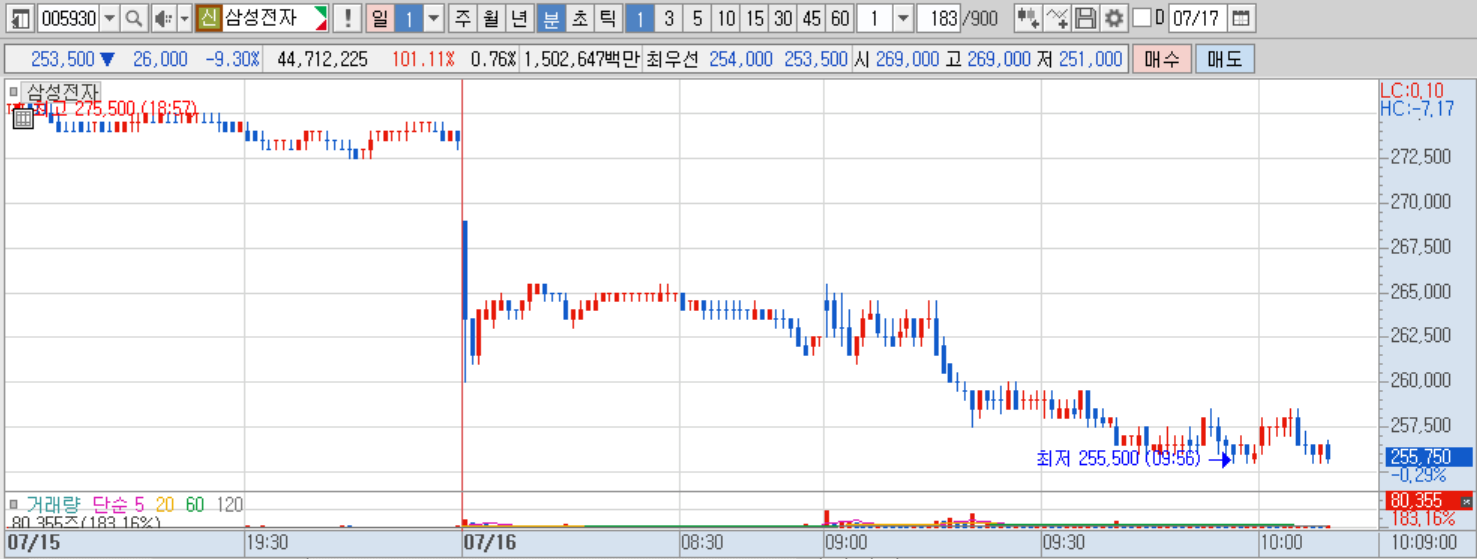Click the add indicator line icon
This screenshot has width=1477, height=559.
[1057, 18]
